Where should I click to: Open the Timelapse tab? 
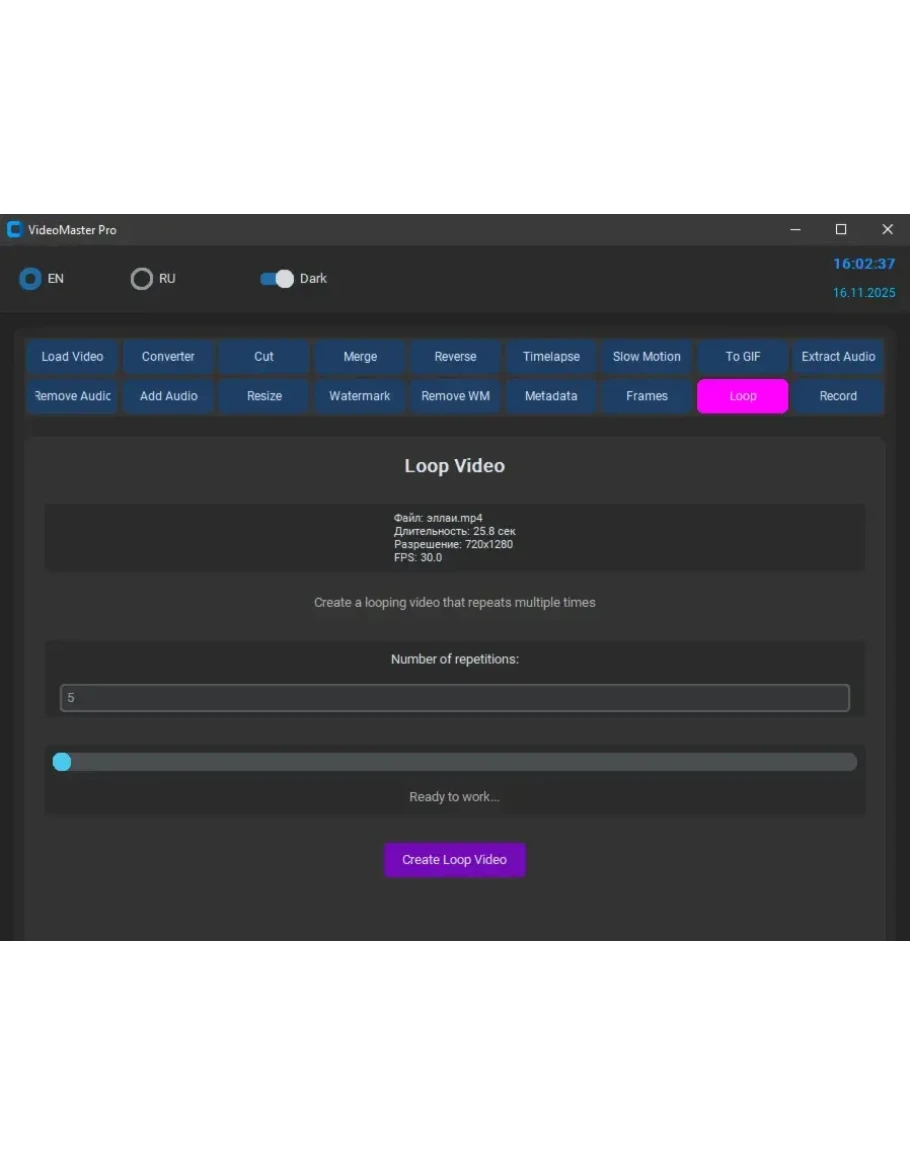click(551, 357)
